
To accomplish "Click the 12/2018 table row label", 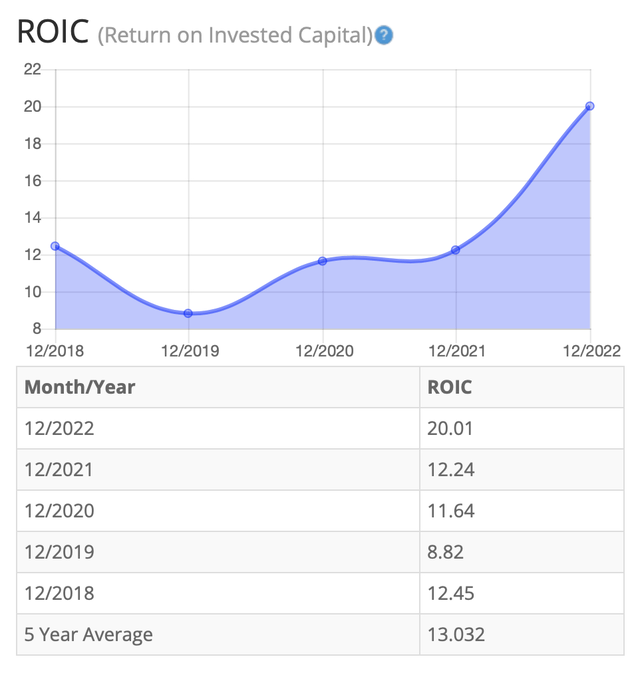I will coord(59,592).
